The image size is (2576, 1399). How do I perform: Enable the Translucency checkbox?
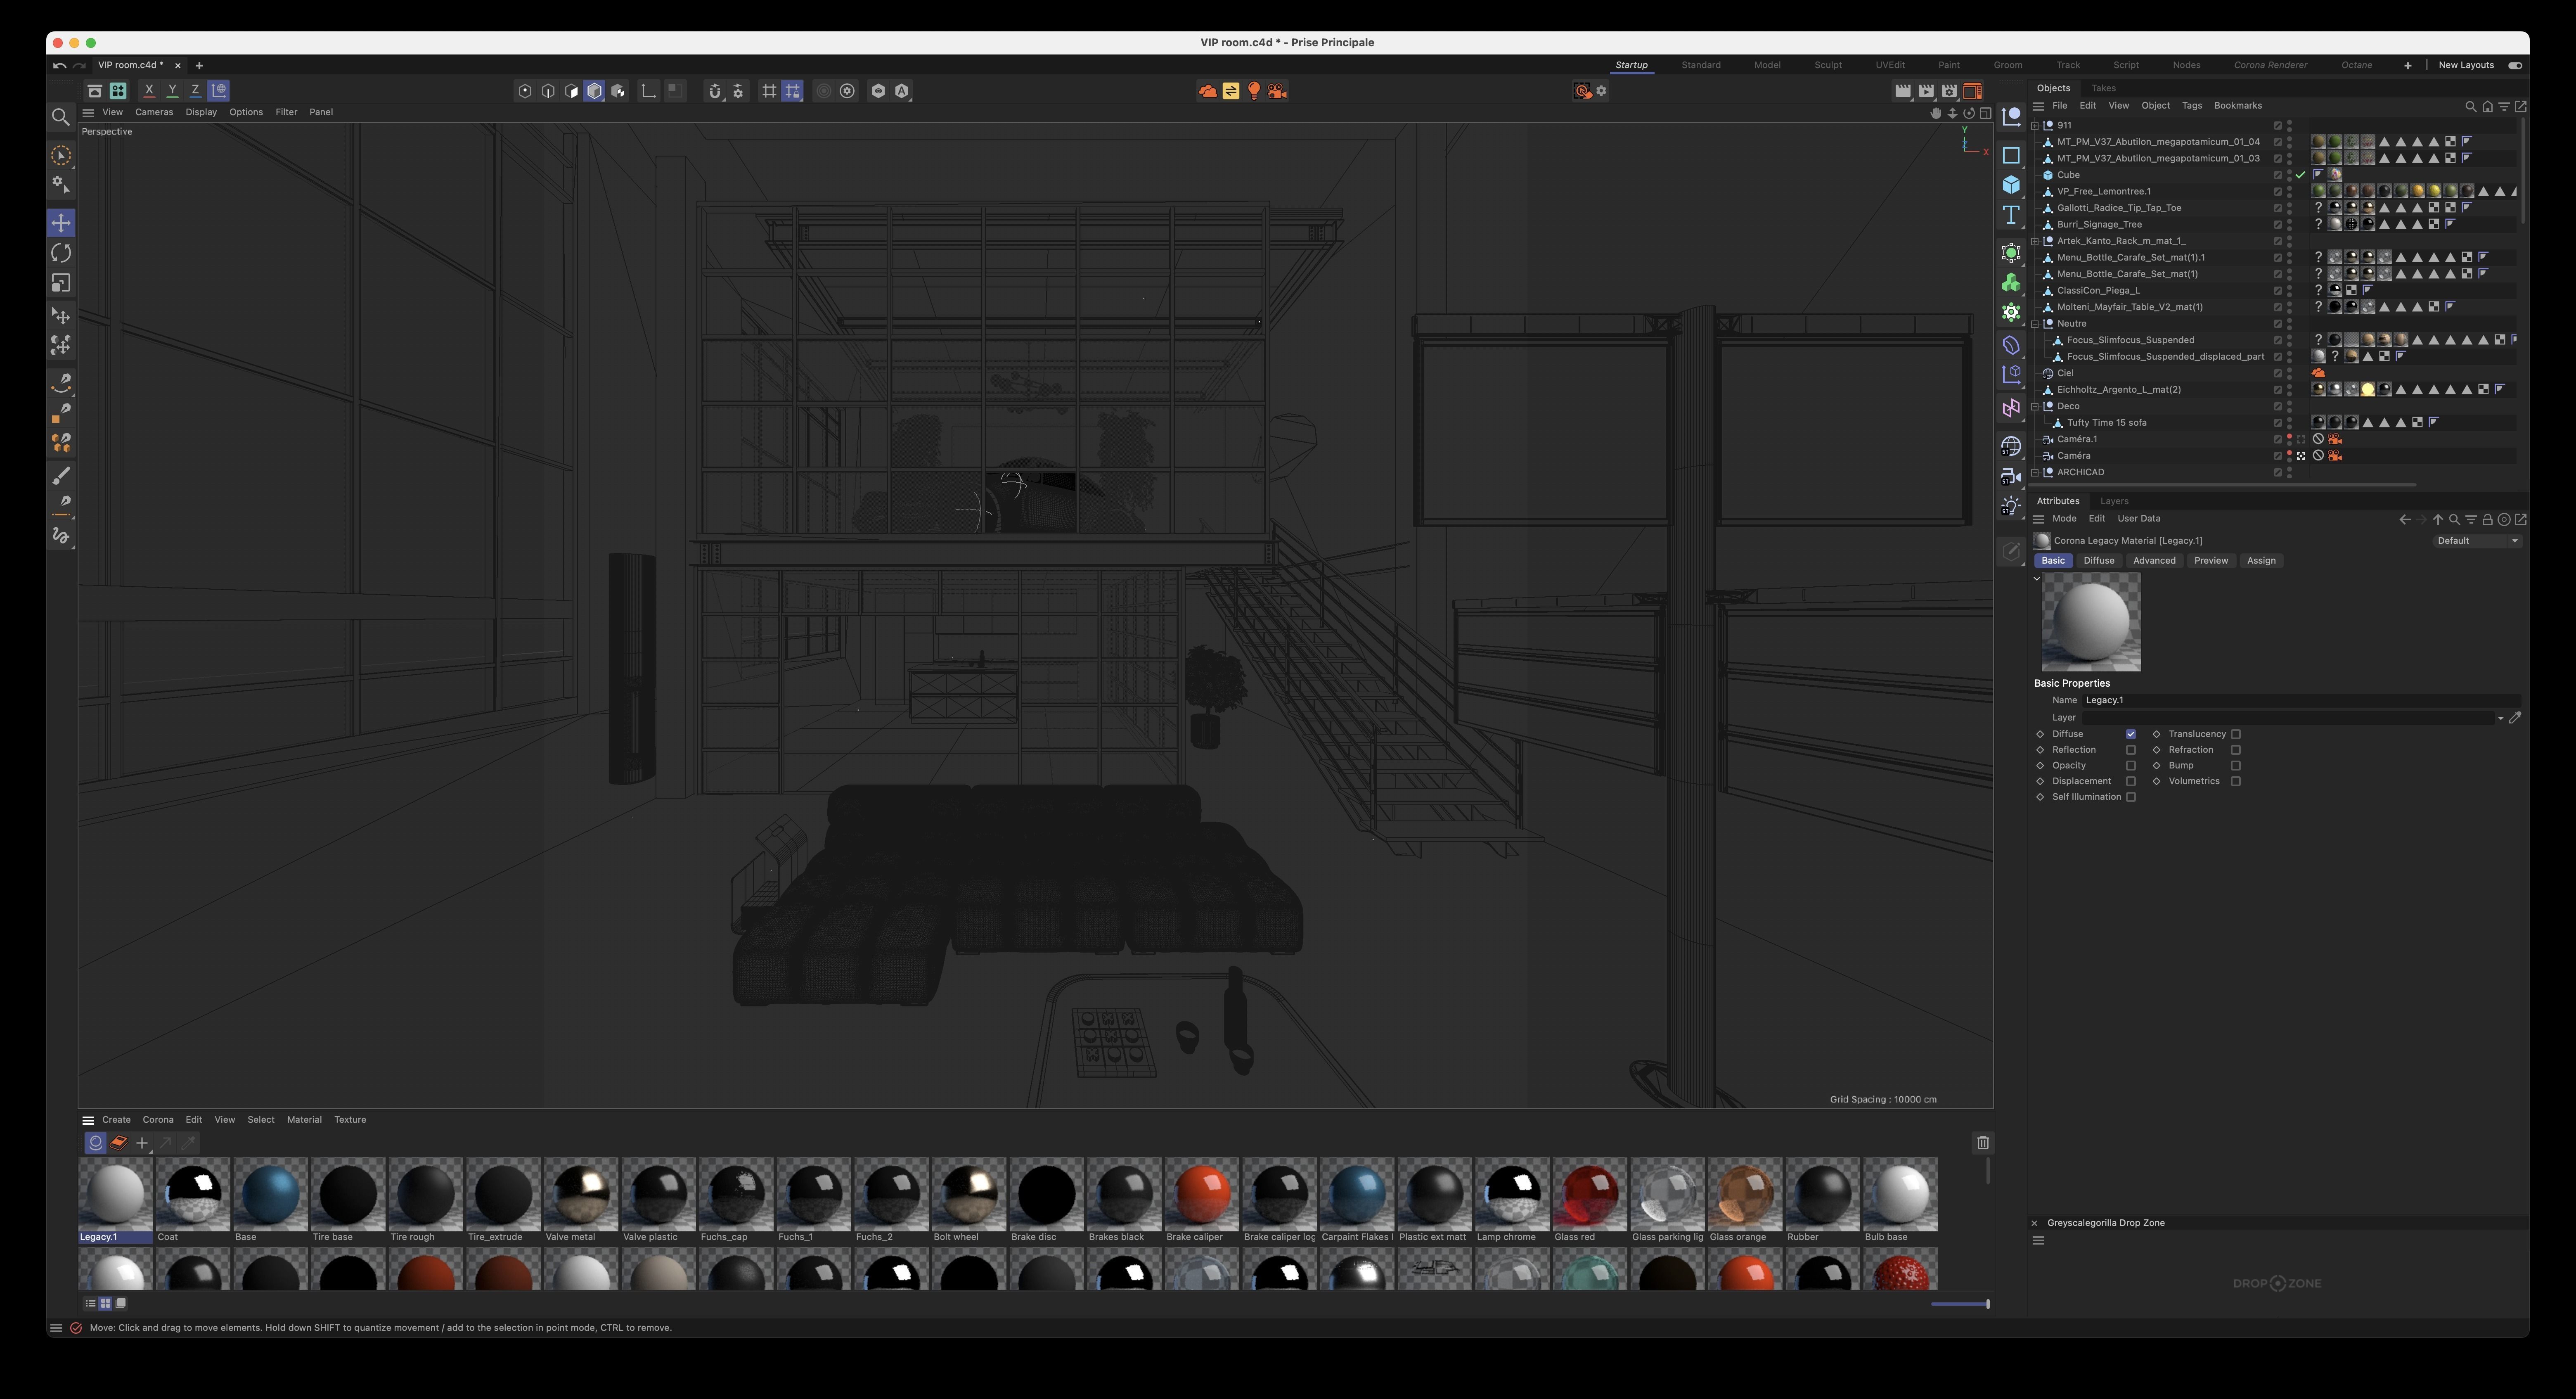pyautogui.click(x=2235, y=734)
